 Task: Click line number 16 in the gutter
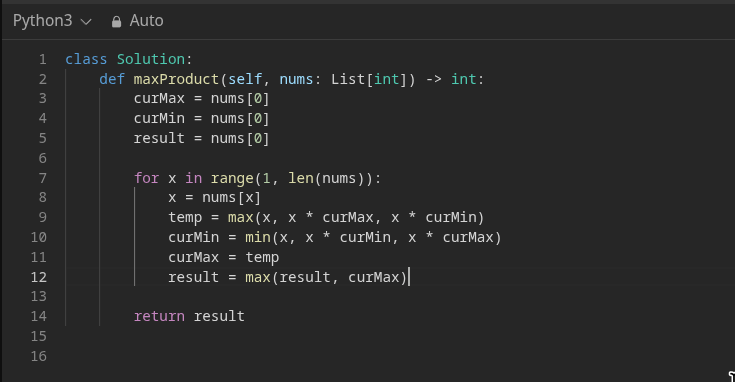(39, 356)
